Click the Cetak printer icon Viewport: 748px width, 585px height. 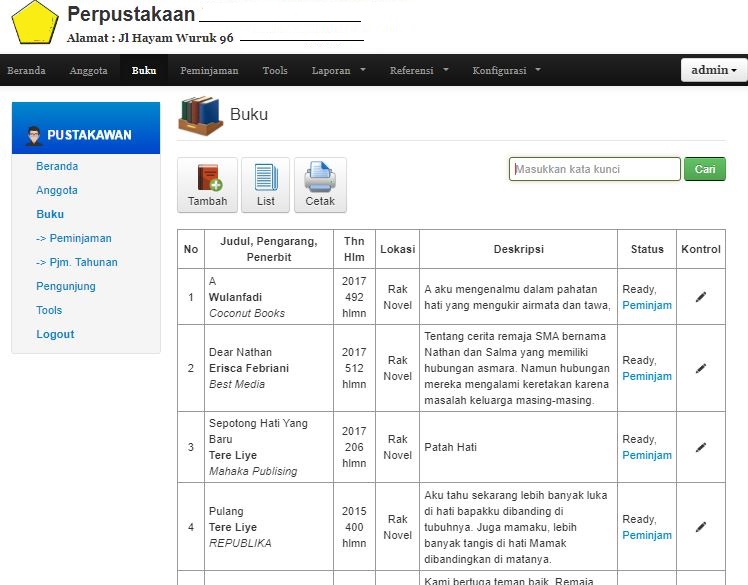320,178
